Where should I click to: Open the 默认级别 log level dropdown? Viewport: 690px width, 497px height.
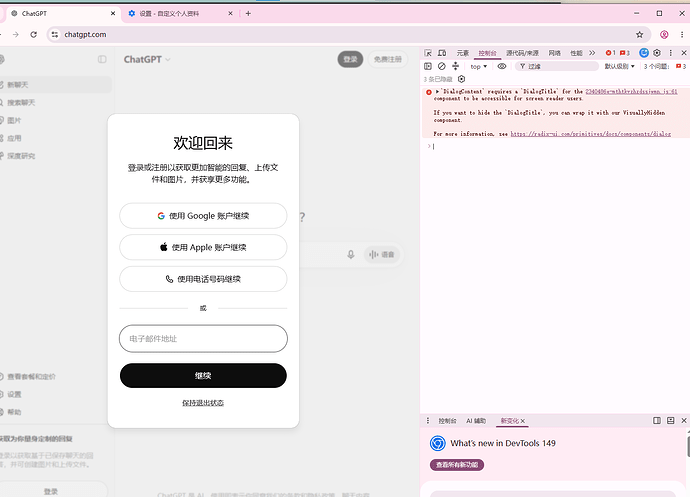[x=619, y=66]
